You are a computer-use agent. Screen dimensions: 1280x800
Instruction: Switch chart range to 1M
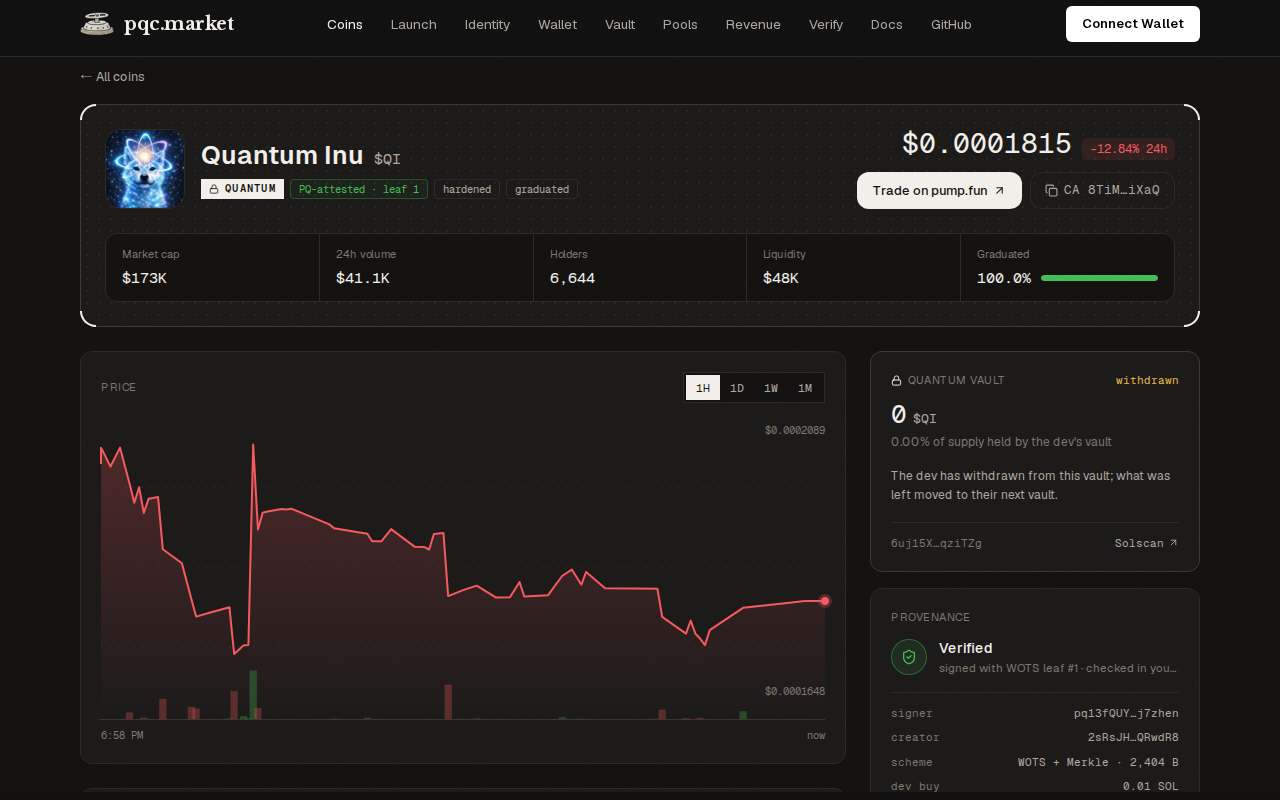point(805,388)
